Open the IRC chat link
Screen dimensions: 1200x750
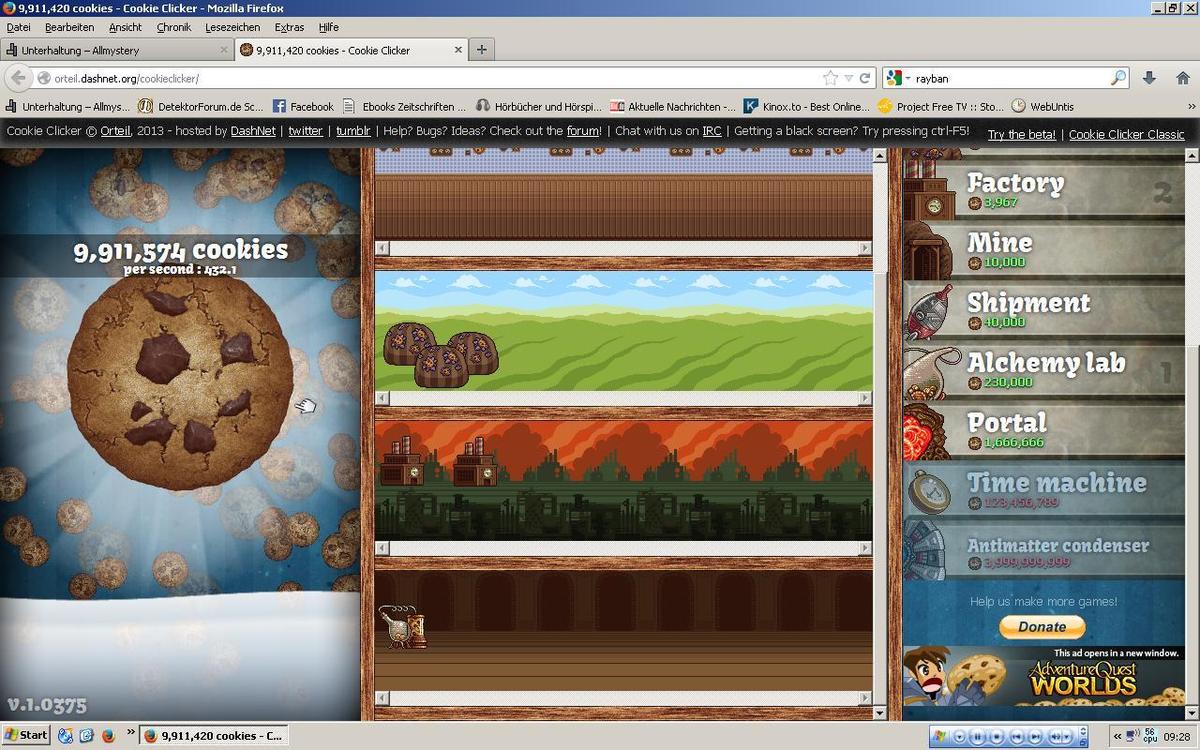point(711,131)
